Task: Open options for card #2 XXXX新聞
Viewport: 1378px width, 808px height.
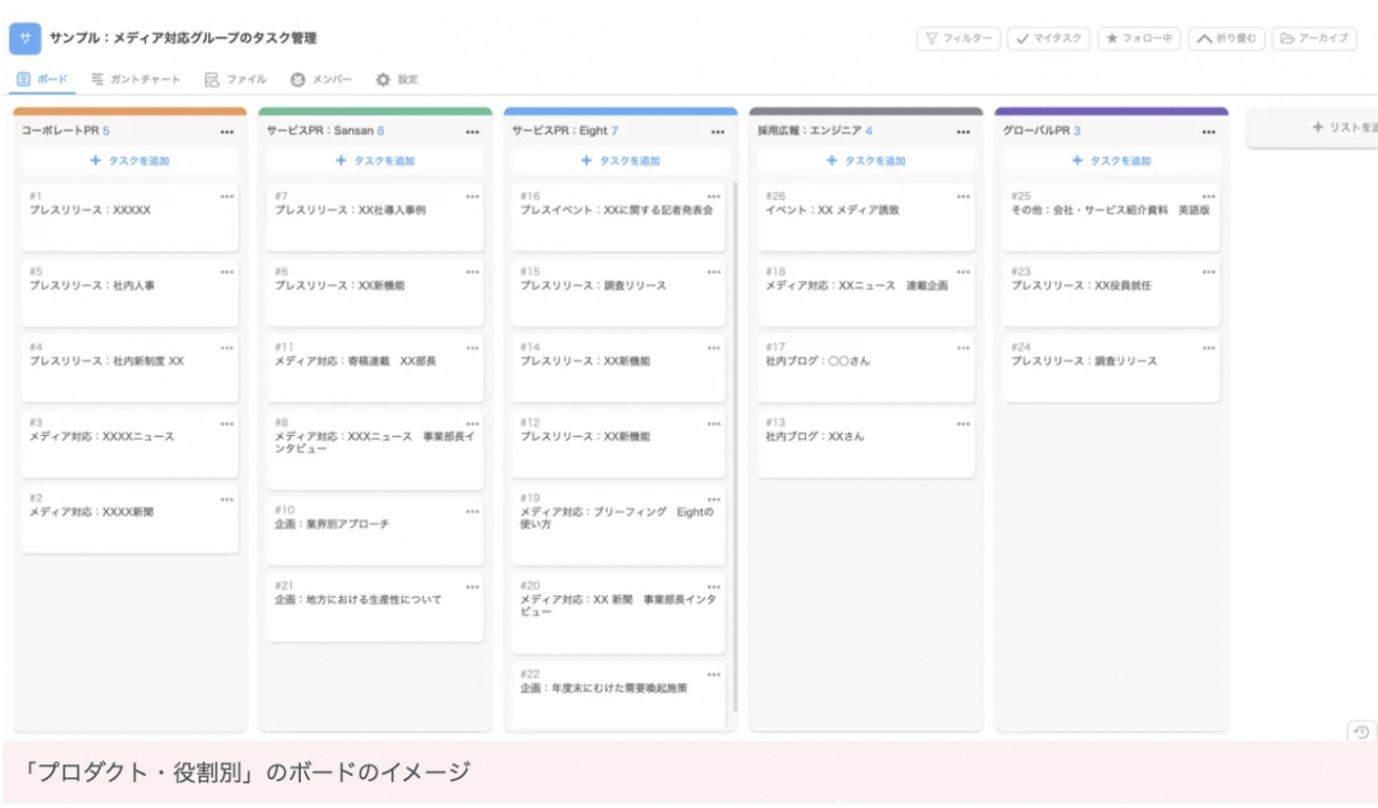Action: pyautogui.click(x=227, y=497)
